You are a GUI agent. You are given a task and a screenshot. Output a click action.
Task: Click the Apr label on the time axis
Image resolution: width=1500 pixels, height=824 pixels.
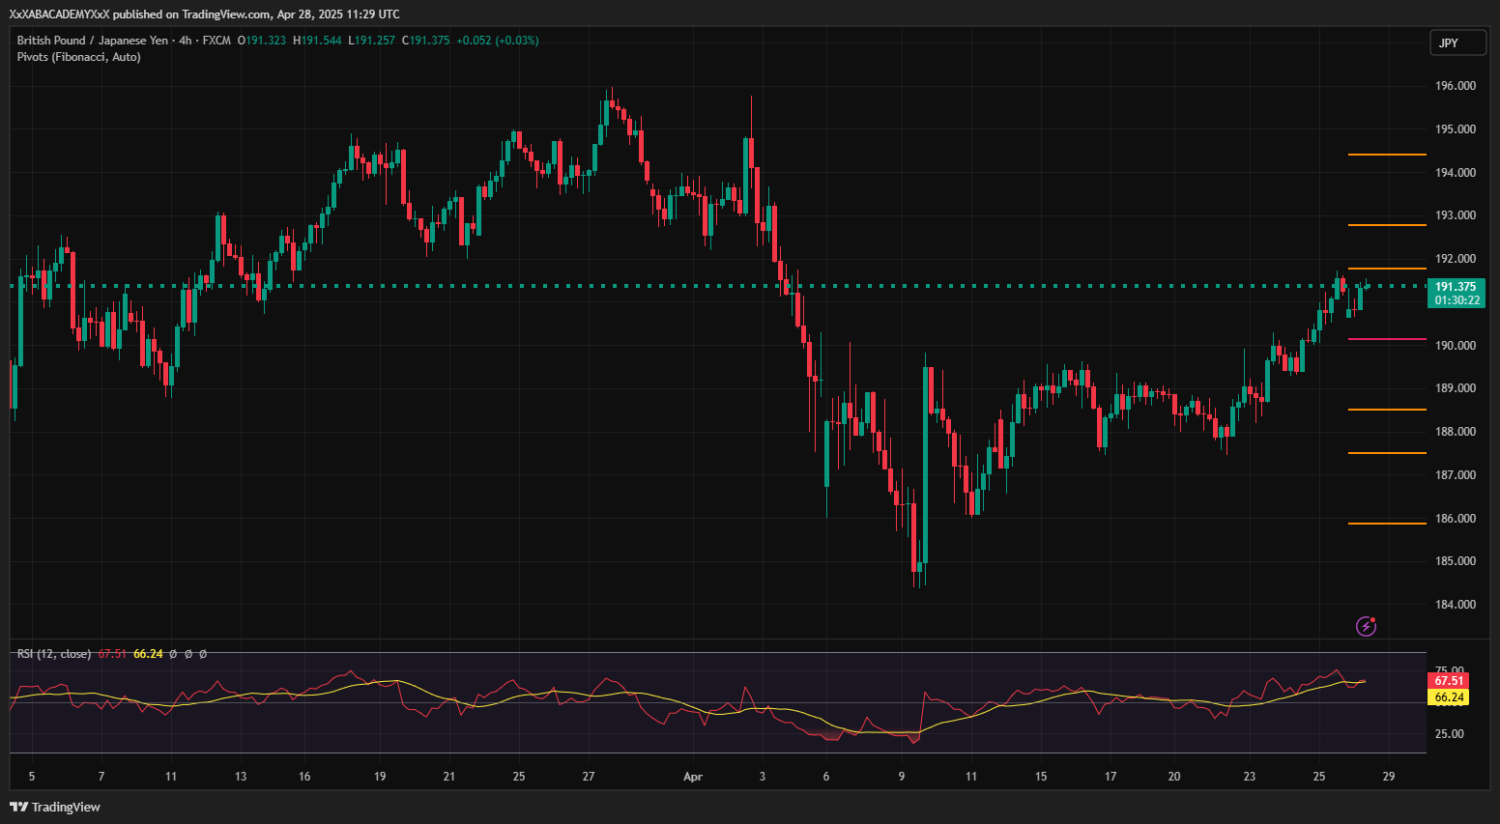pyautogui.click(x=693, y=777)
